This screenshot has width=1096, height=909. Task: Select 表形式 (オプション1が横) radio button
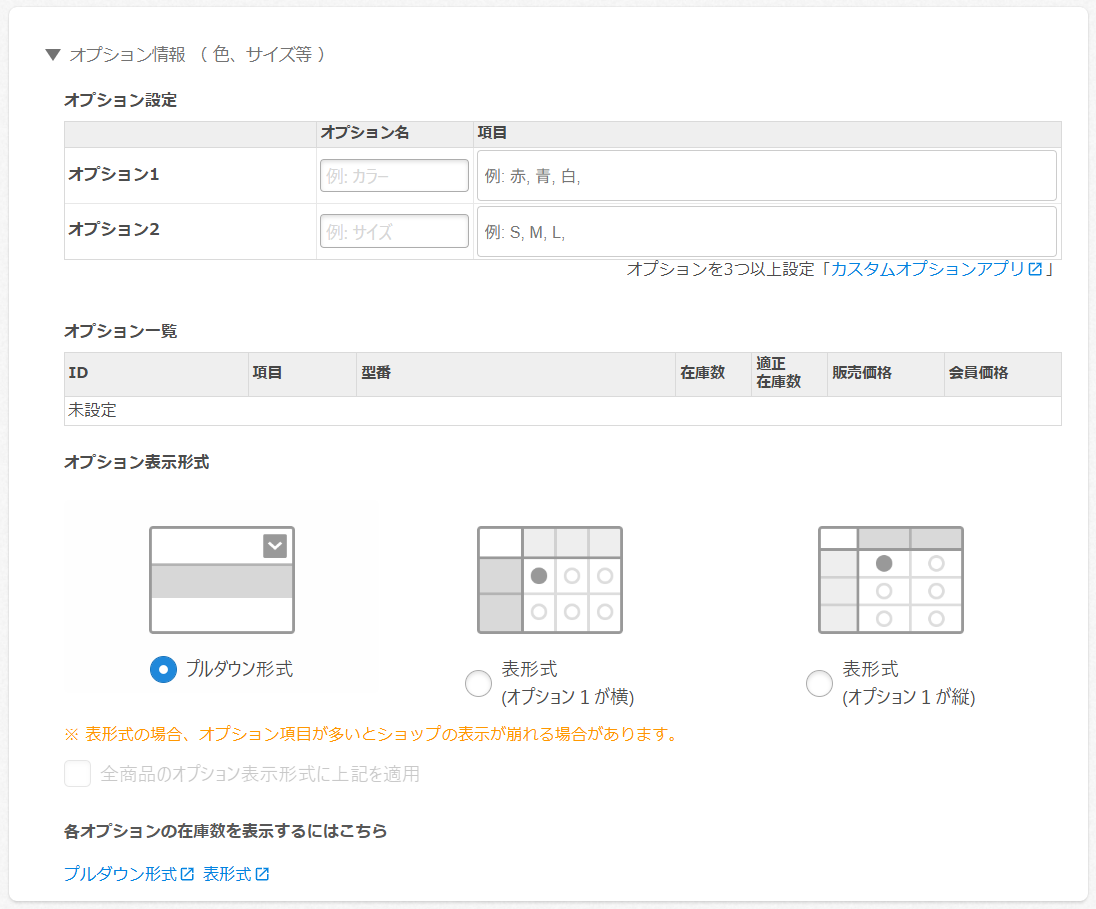479,684
